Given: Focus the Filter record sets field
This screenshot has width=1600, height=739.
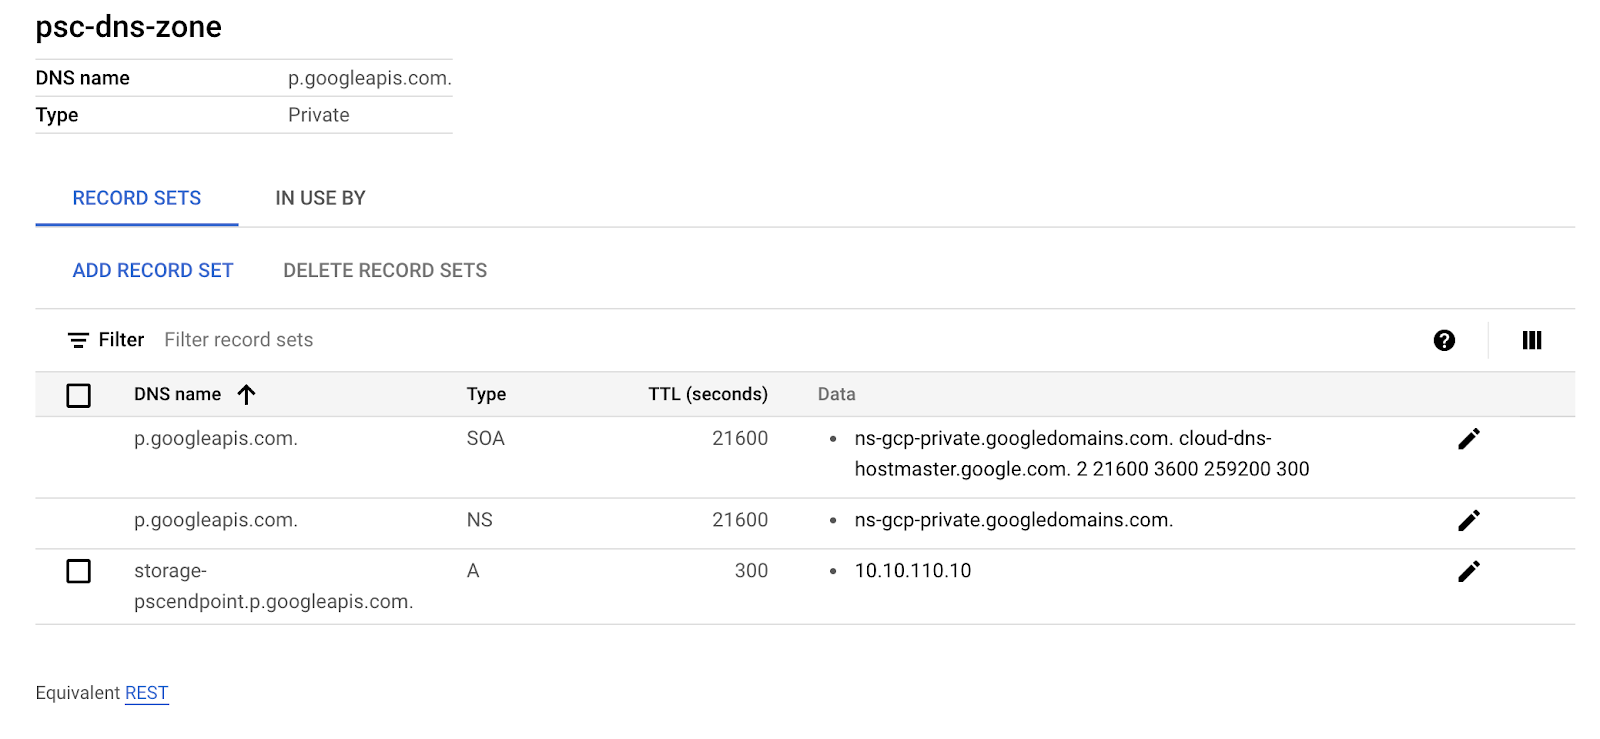Looking at the screenshot, I should pyautogui.click(x=239, y=340).
